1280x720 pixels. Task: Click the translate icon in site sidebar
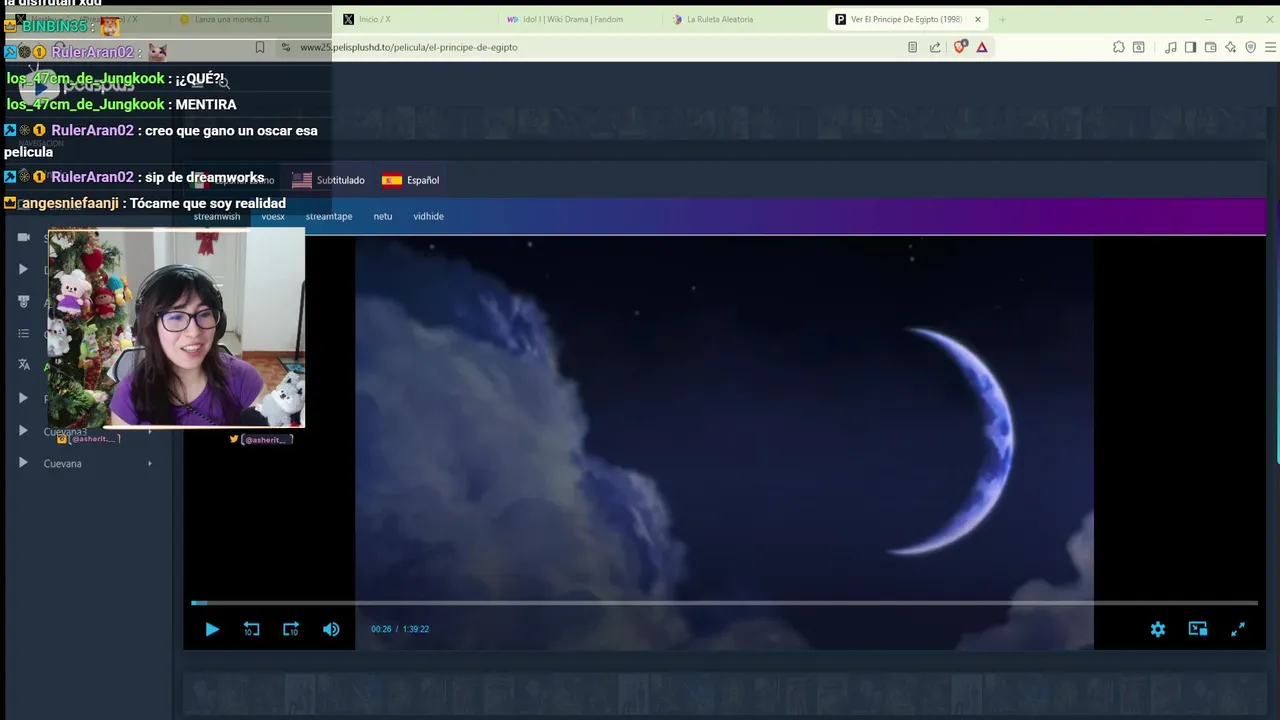pyautogui.click(x=24, y=365)
